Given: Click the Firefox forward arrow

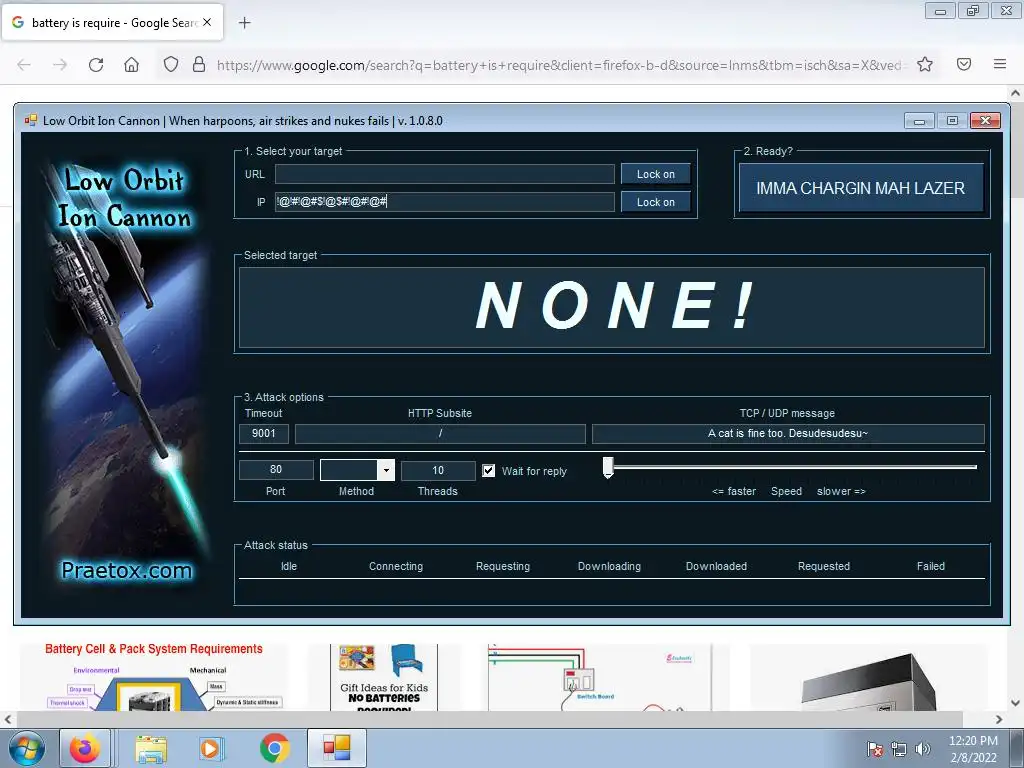Looking at the screenshot, I should click(60, 65).
